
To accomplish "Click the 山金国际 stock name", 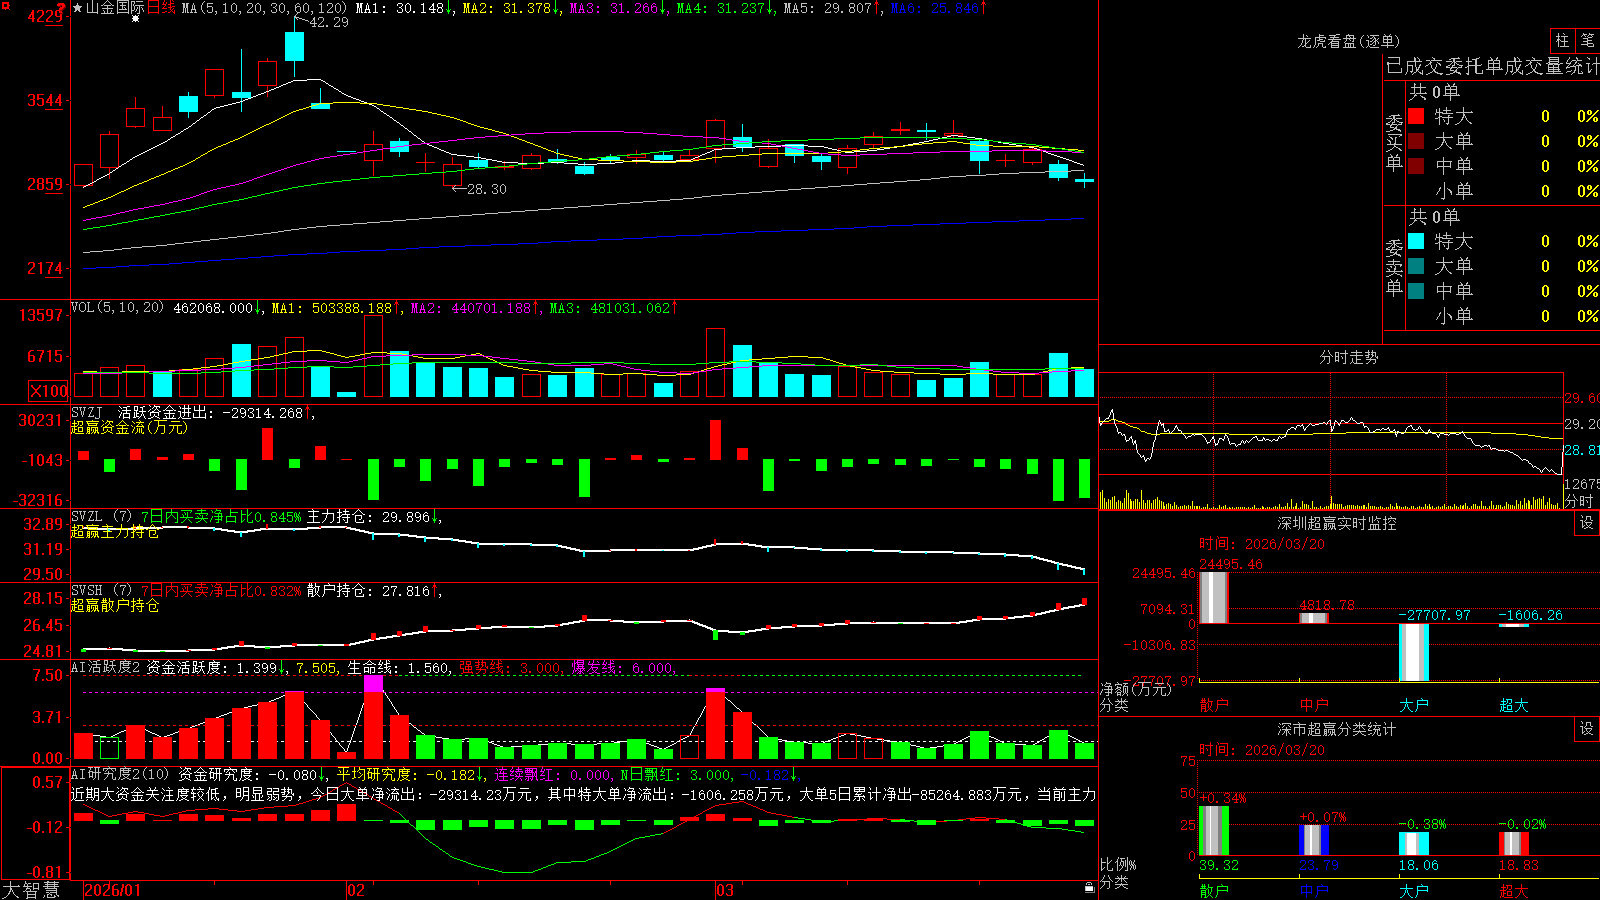I will [x=115, y=8].
